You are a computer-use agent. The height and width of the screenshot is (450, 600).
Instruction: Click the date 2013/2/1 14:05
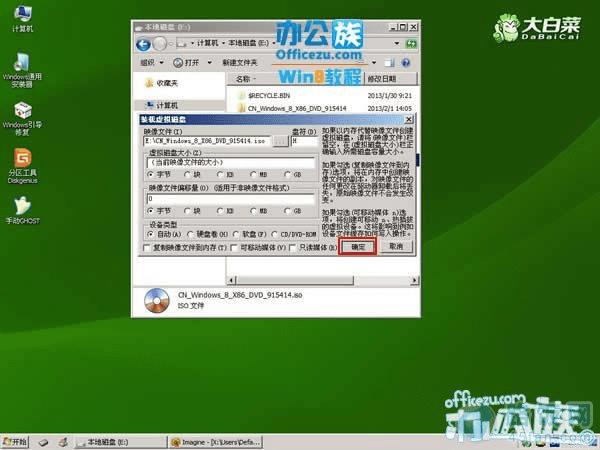pos(390,108)
